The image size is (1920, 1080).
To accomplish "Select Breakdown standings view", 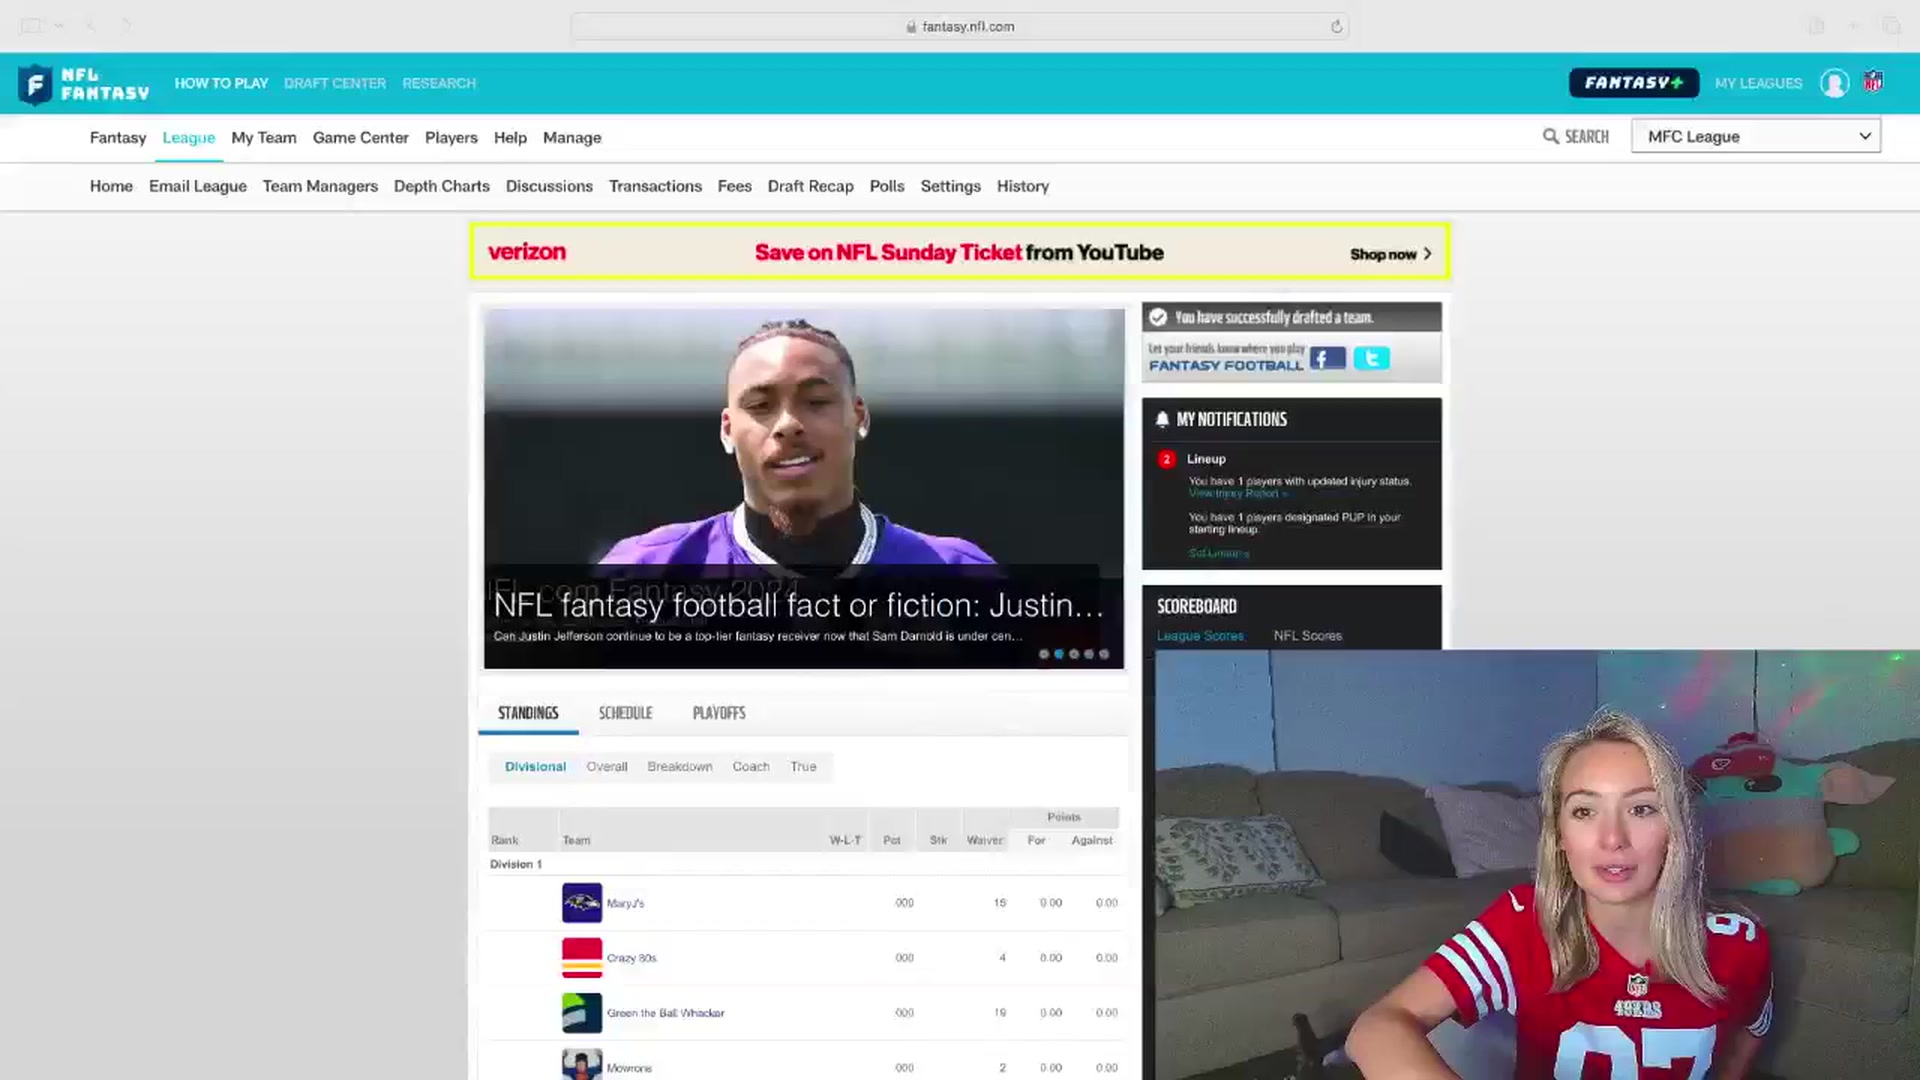I will [680, 767].
